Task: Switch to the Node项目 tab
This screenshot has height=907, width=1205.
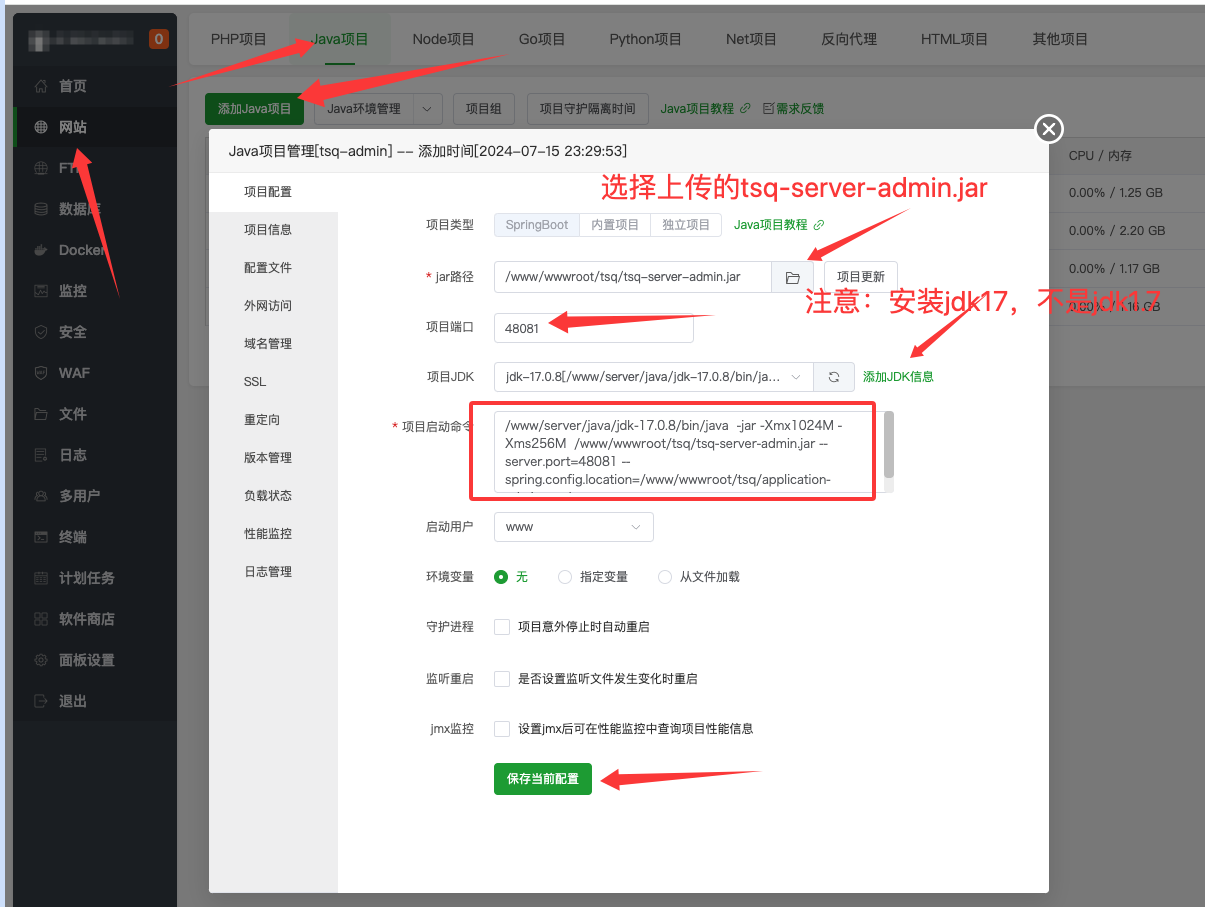Action: pos(443,39)
